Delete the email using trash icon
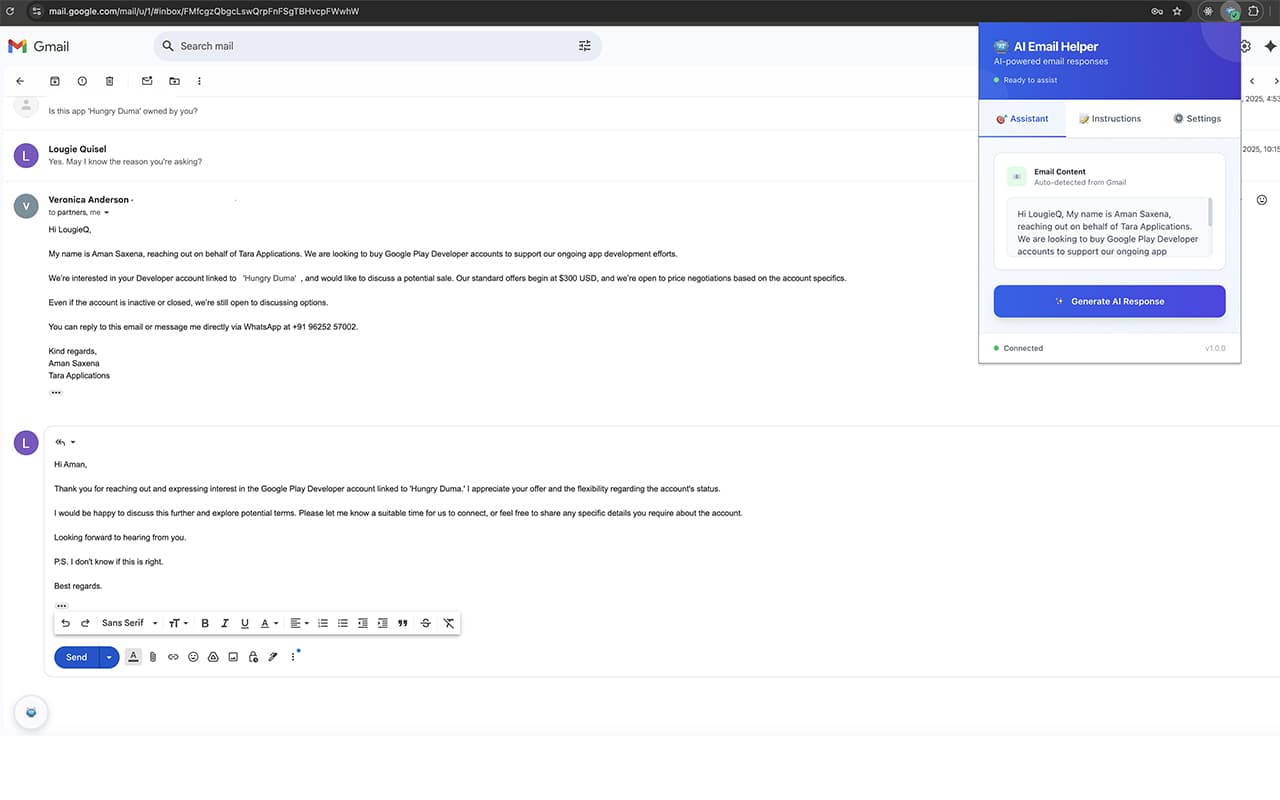1280x800 pixels. (x=109, y=81)
